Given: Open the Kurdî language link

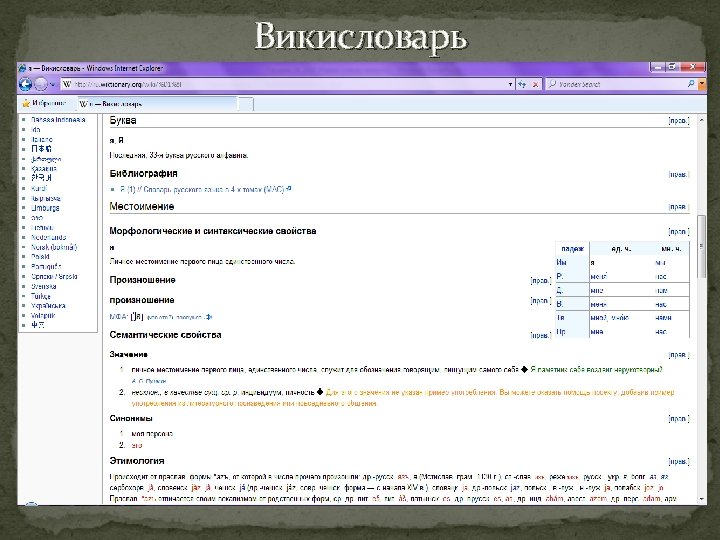Looking at the screenshot, I should (39, 189).
